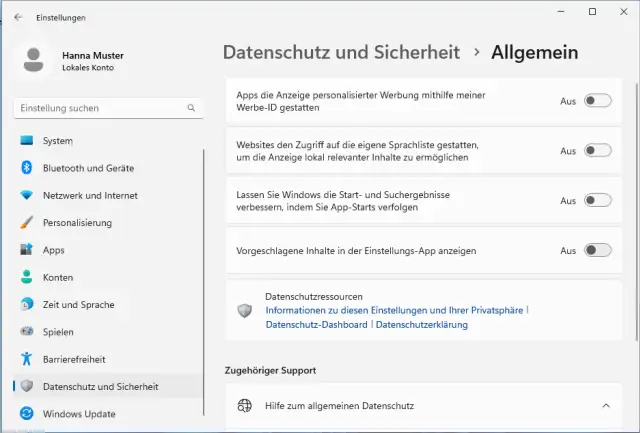Click the Zeit und Sprache globe icon
The width and height of the screenshot is (640, 433).
pyautogui.click(x=27, y=304)
